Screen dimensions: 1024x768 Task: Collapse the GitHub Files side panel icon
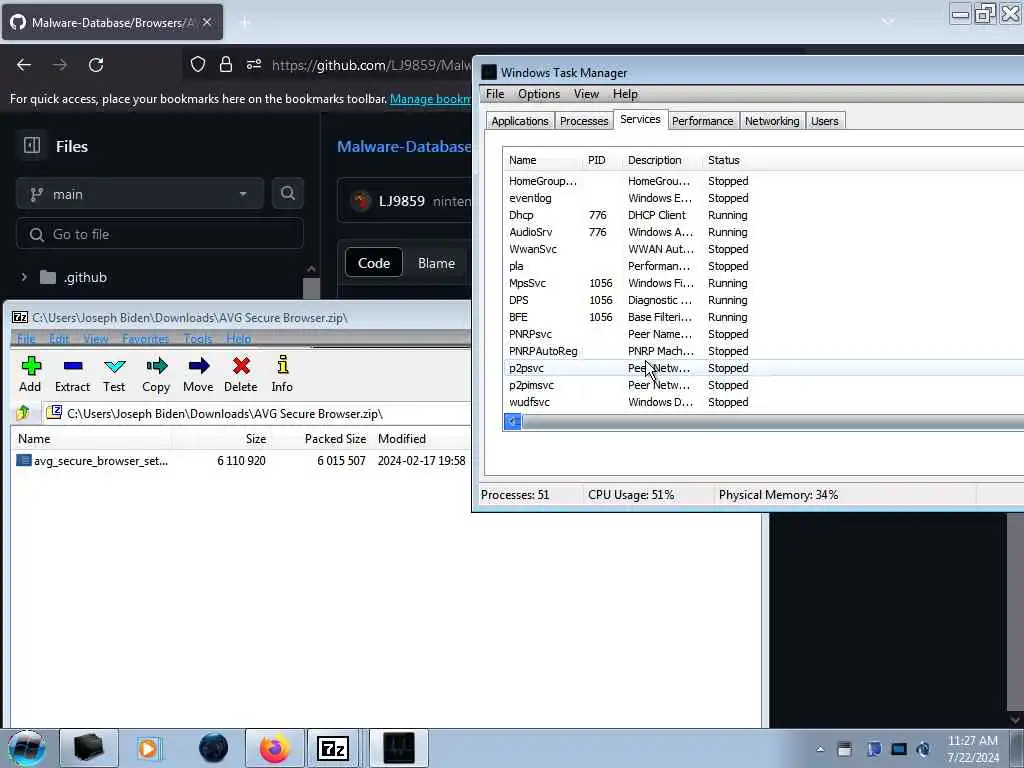click(32, 145)
